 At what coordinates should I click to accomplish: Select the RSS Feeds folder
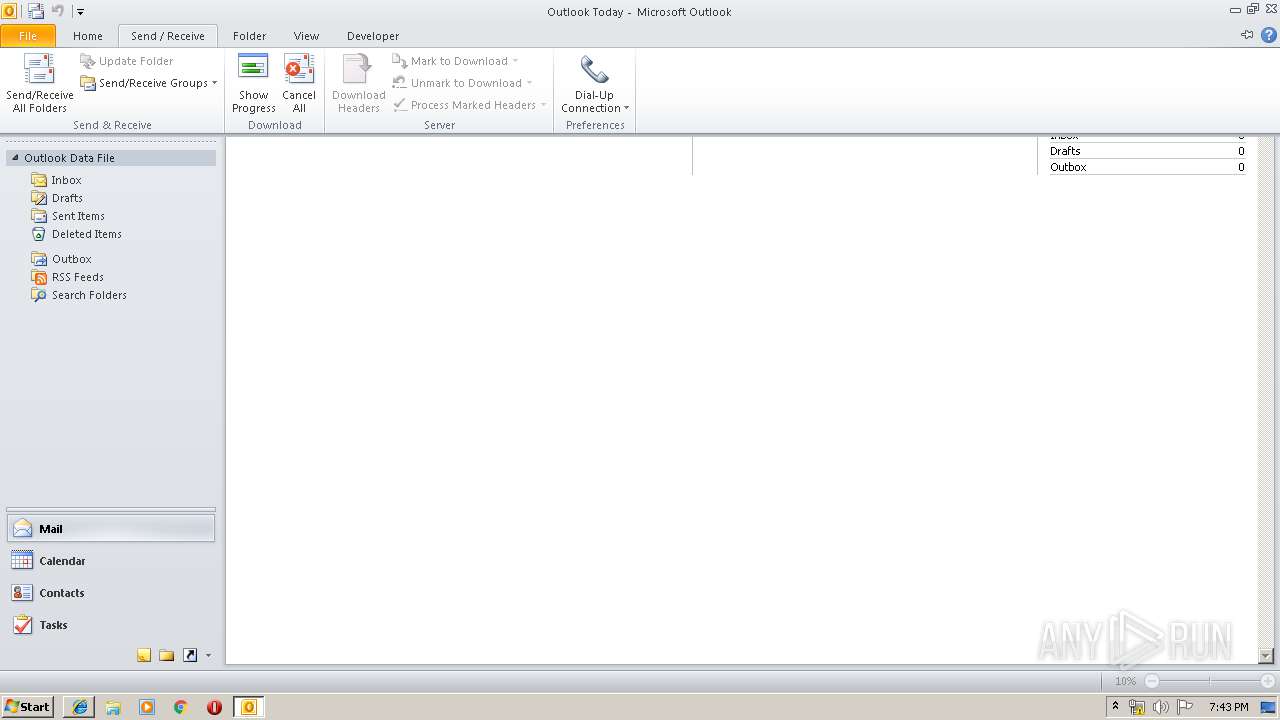[x=78, y=277]
